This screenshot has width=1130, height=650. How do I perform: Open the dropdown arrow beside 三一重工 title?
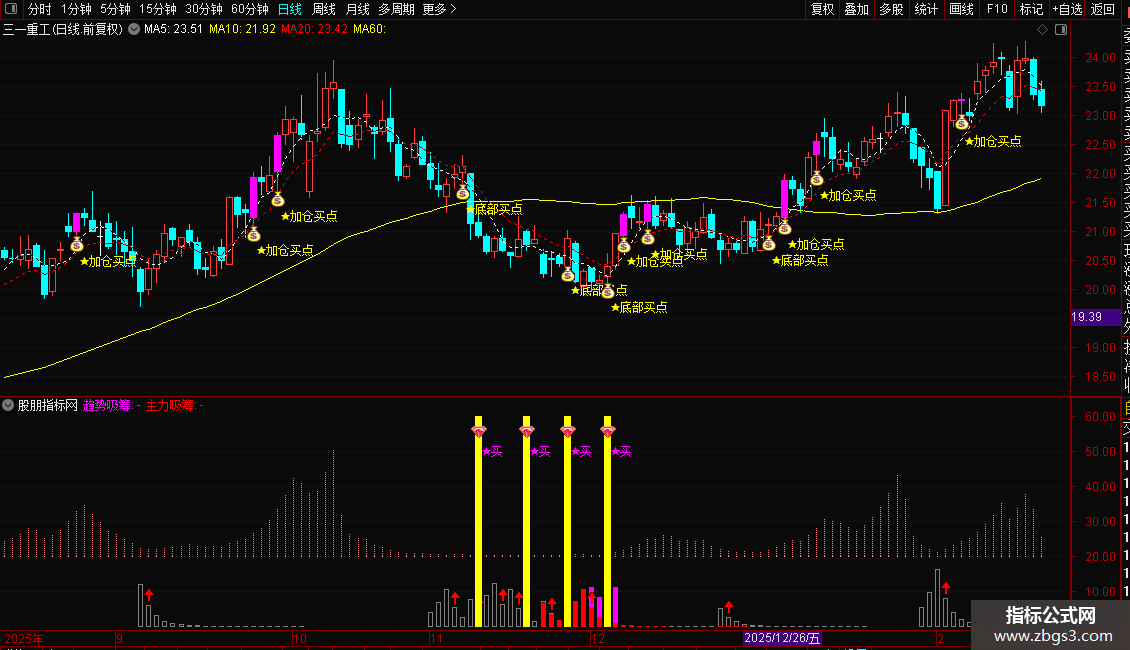point(134,30)
